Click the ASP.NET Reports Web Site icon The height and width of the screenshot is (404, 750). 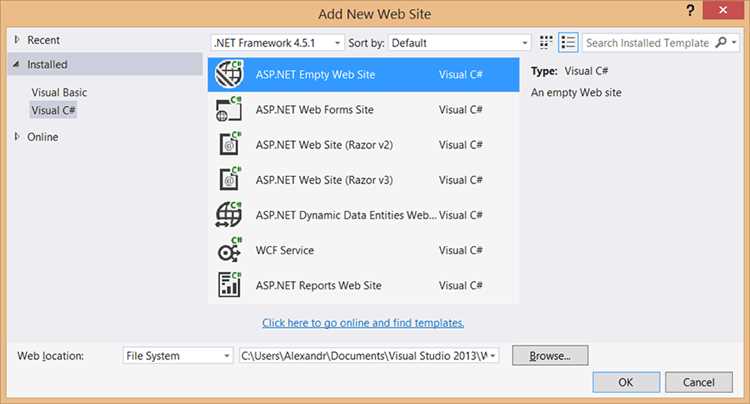click(229, 285)
